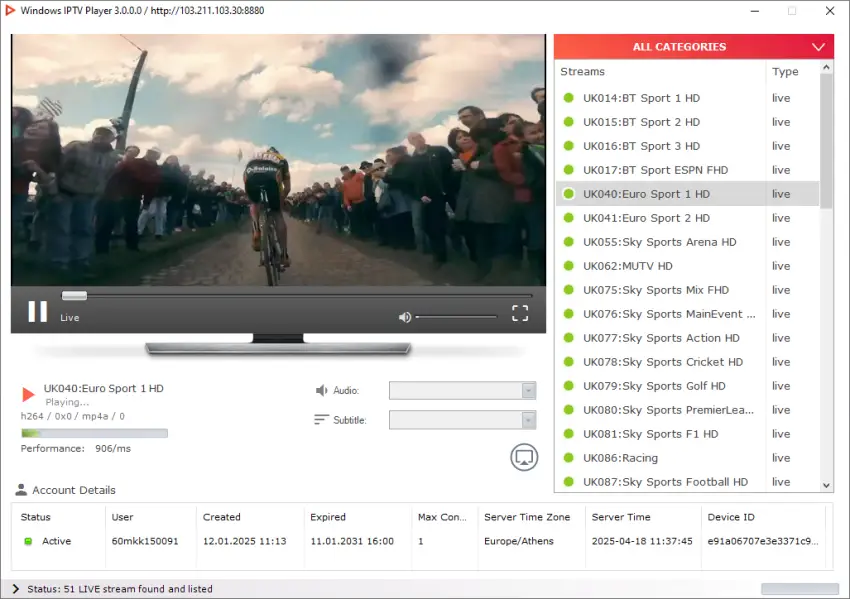Click the status text 51 LIVE stream found

tap(120, 589)
